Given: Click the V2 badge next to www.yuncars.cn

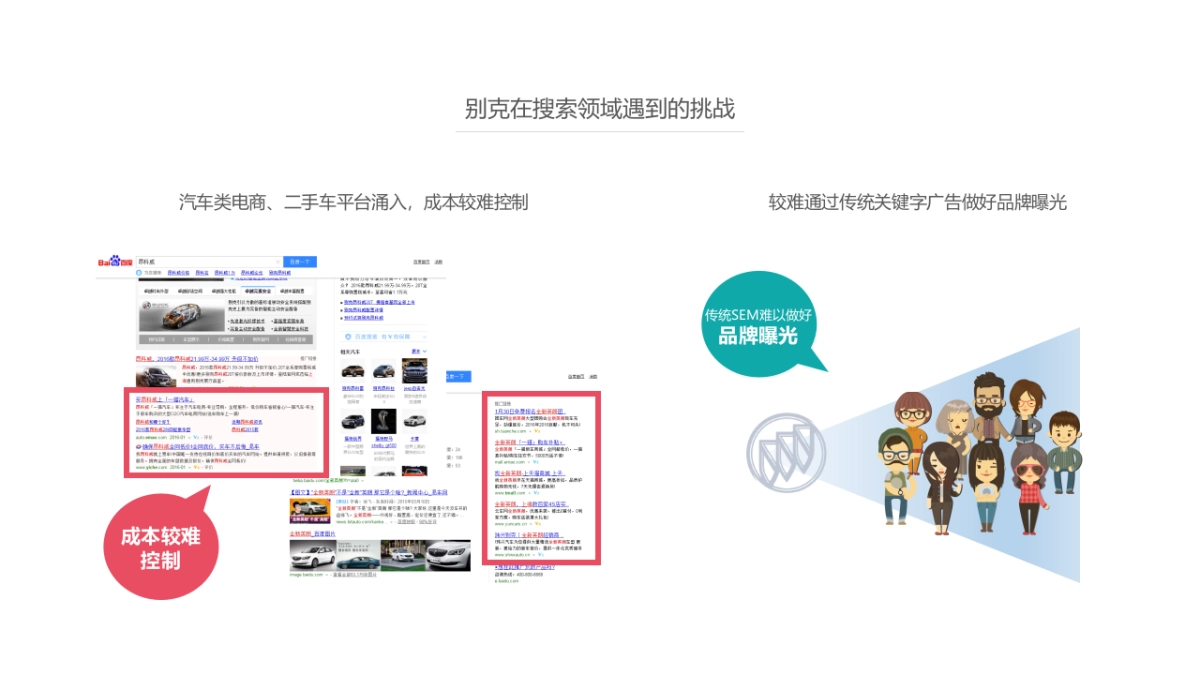Looking at the screenshot, I should [x=536, y=524].
